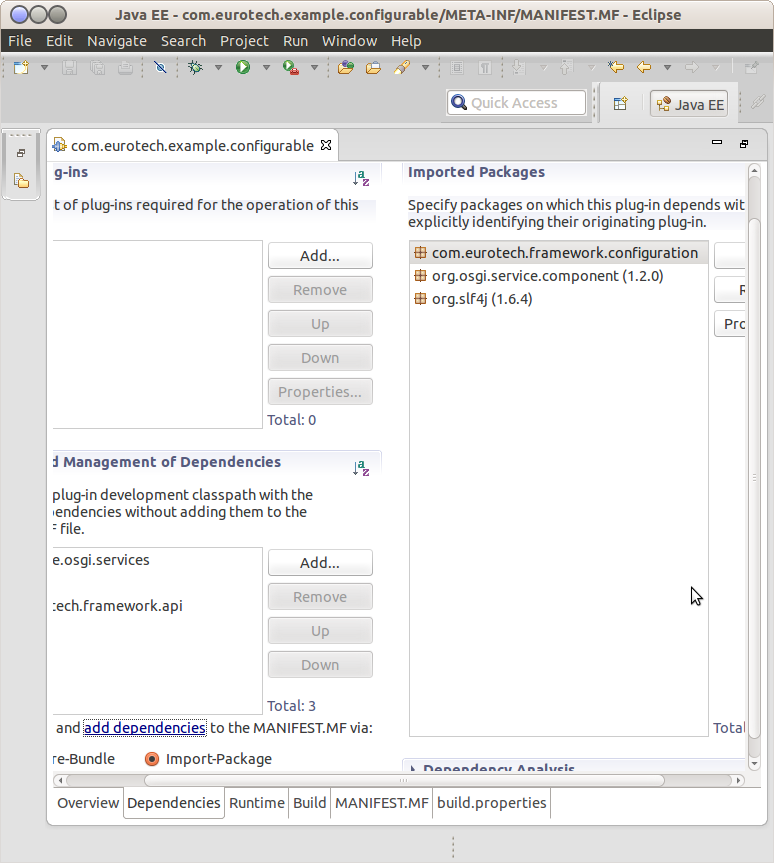The width and height of the screenshot is (774, 863).
Task: Maximize the editor area
Action: (744, 144)
